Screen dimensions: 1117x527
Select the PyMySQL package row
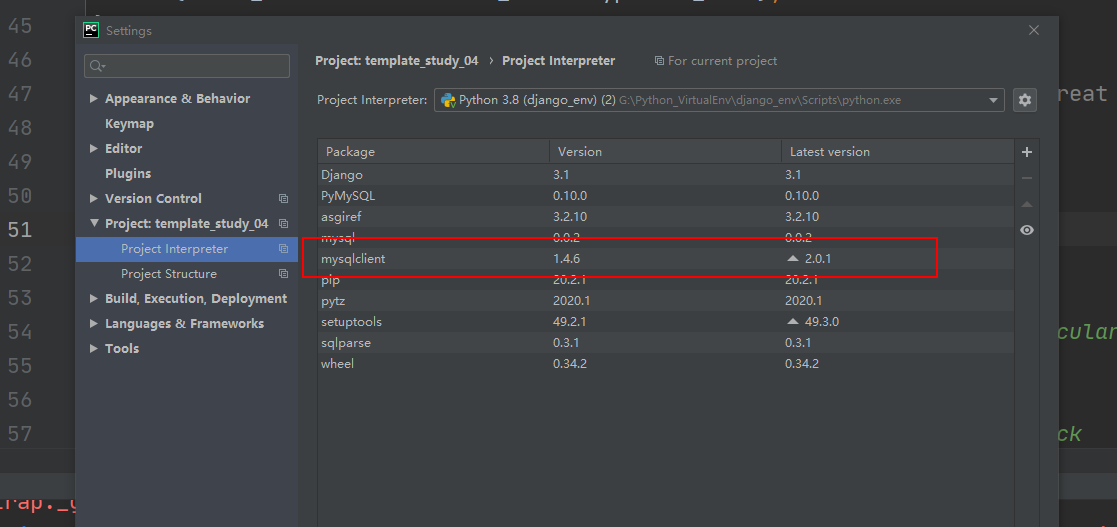pyautogui.click(x=665, y=195)
